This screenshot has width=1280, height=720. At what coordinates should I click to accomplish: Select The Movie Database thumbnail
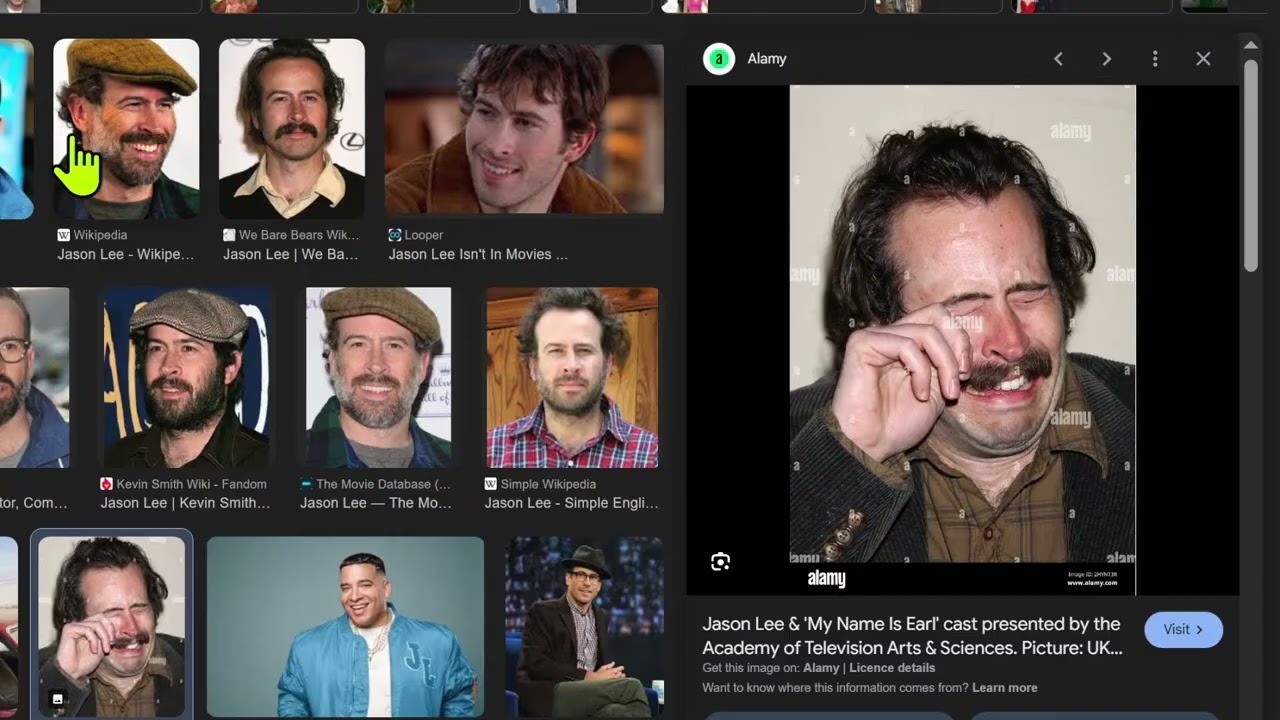378,378
